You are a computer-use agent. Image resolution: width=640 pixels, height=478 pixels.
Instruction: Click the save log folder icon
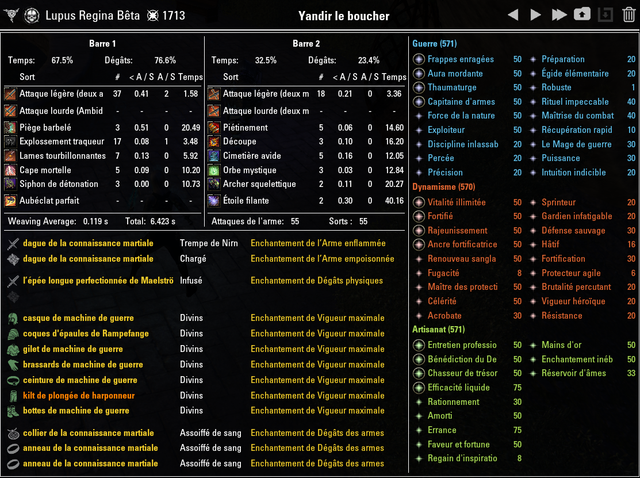(582, 14)
